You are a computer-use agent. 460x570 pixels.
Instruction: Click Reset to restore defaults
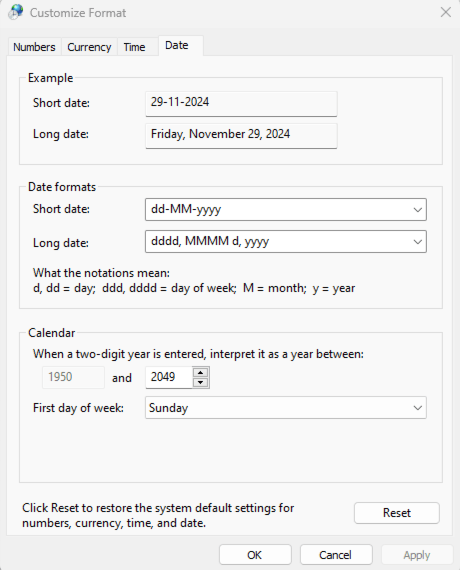[397, 513]
